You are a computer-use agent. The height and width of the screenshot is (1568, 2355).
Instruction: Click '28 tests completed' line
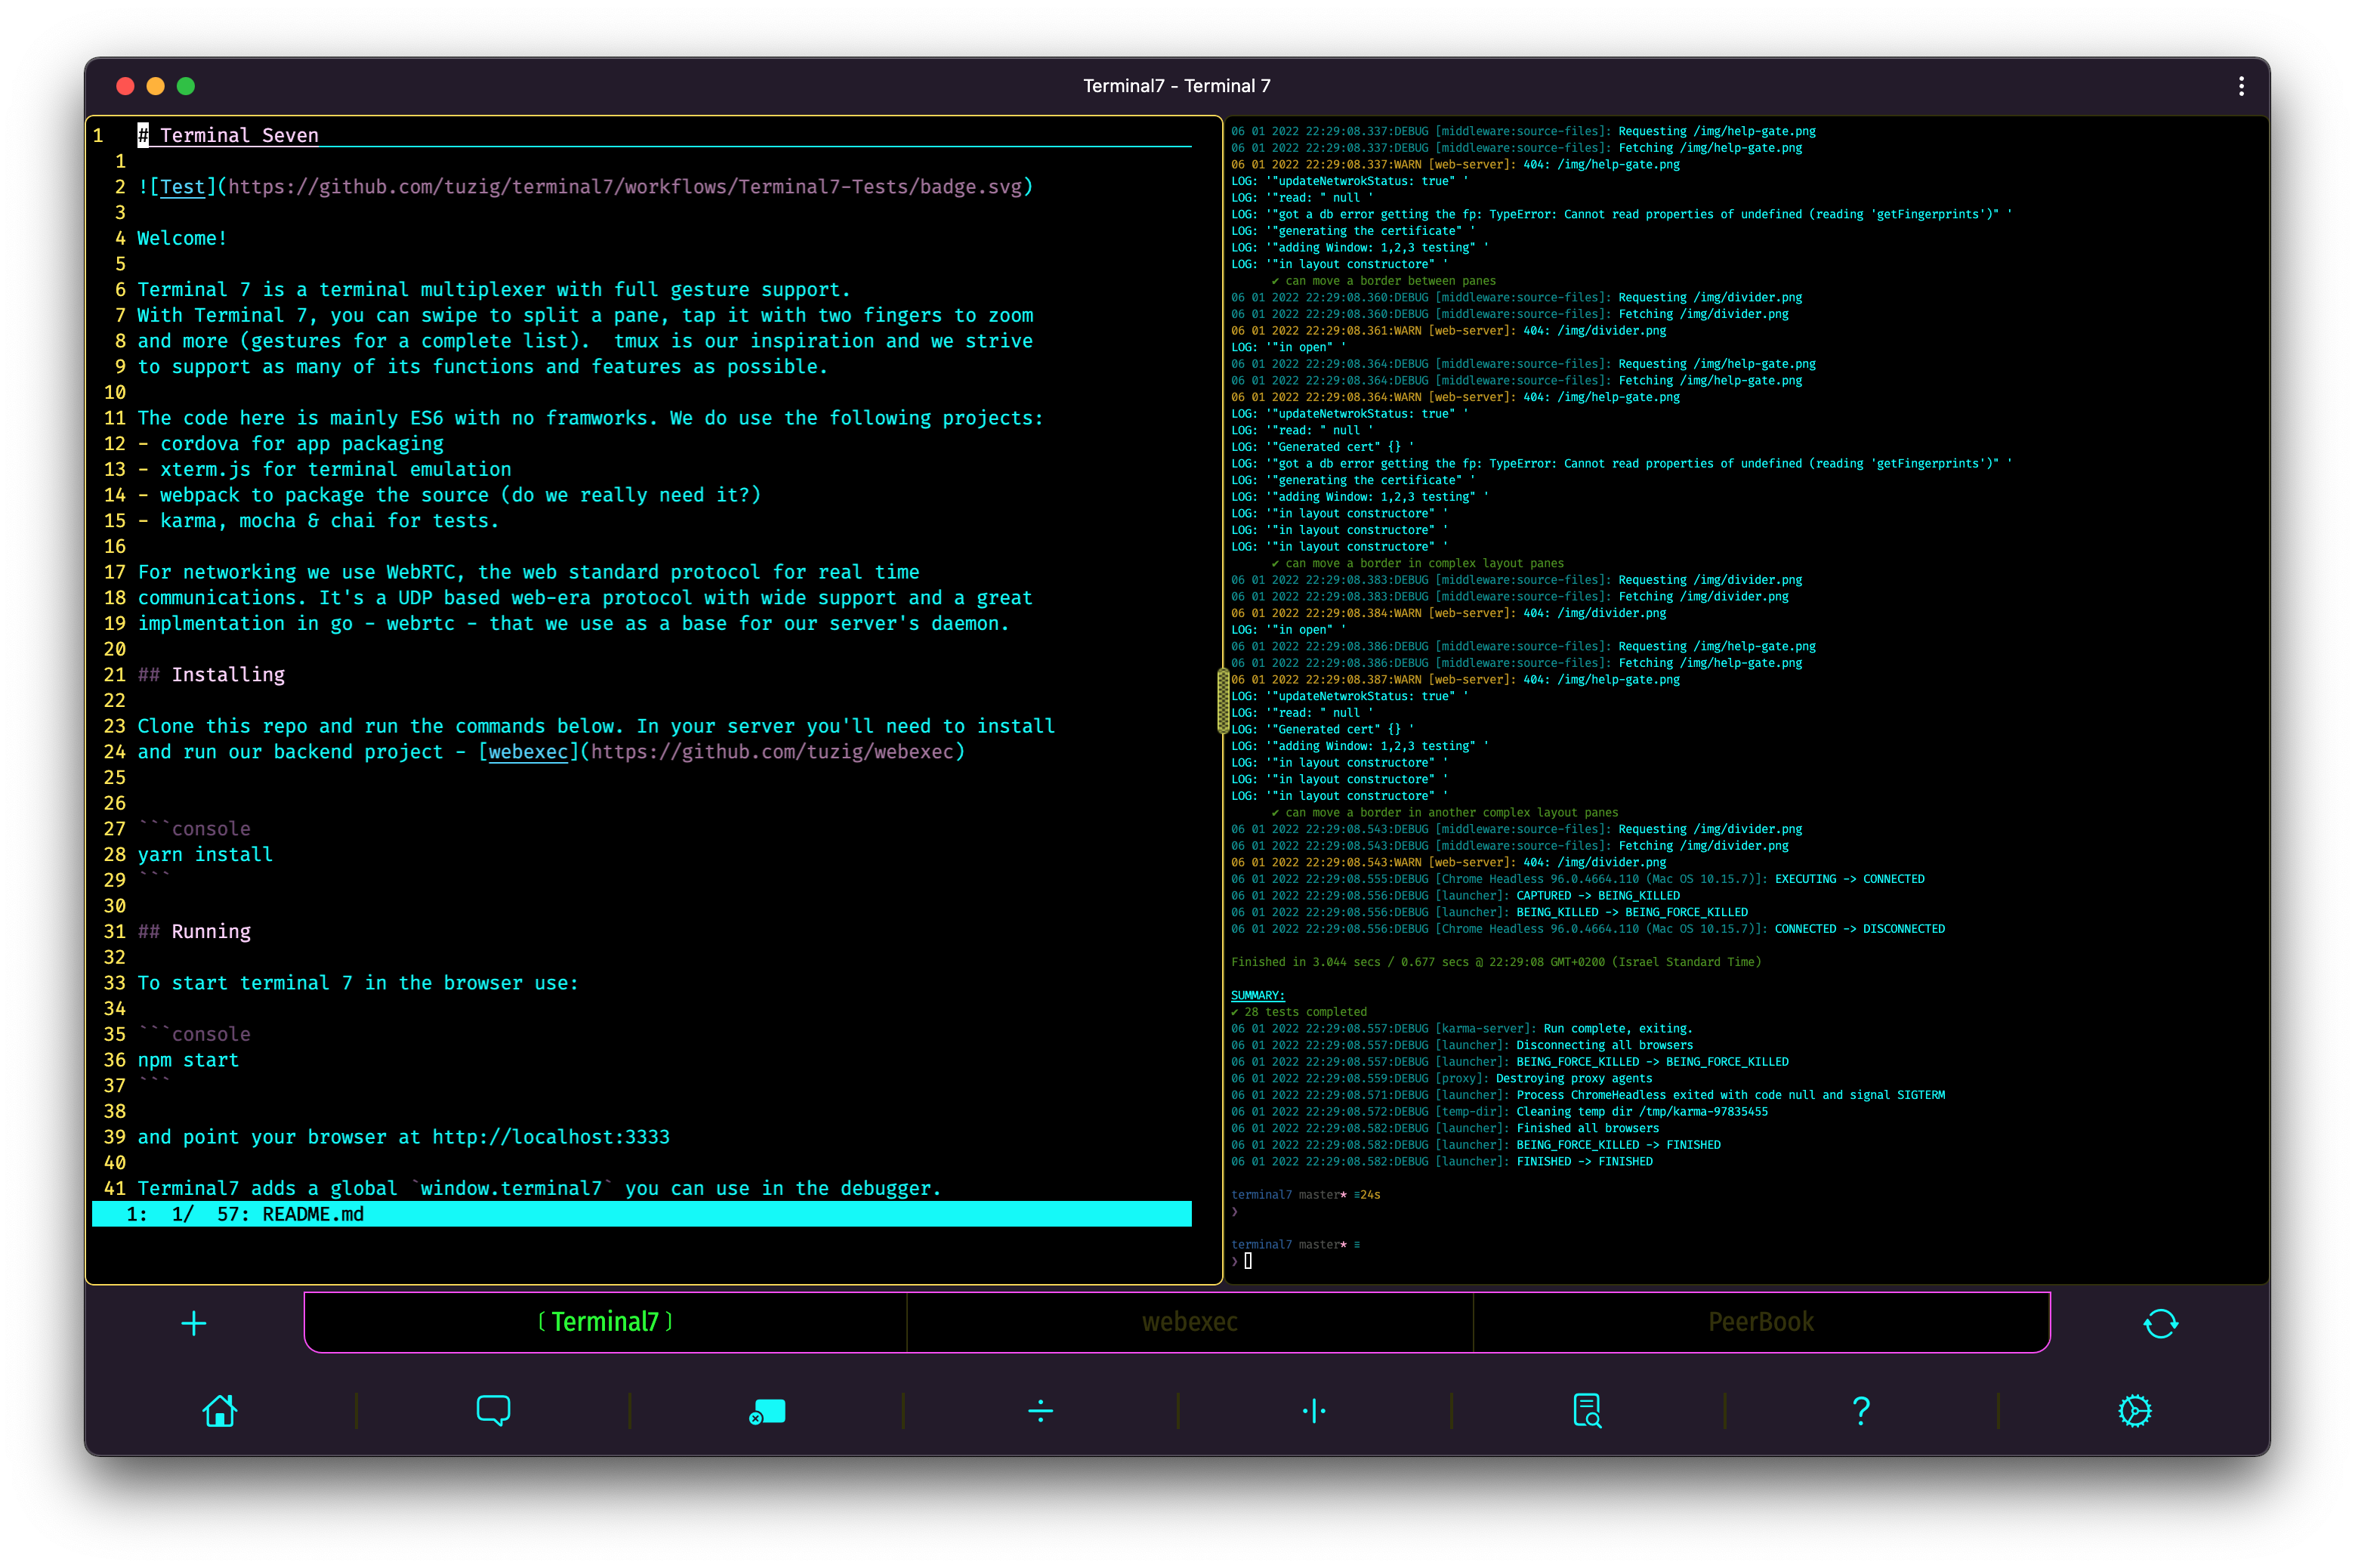[1298, 1012]
